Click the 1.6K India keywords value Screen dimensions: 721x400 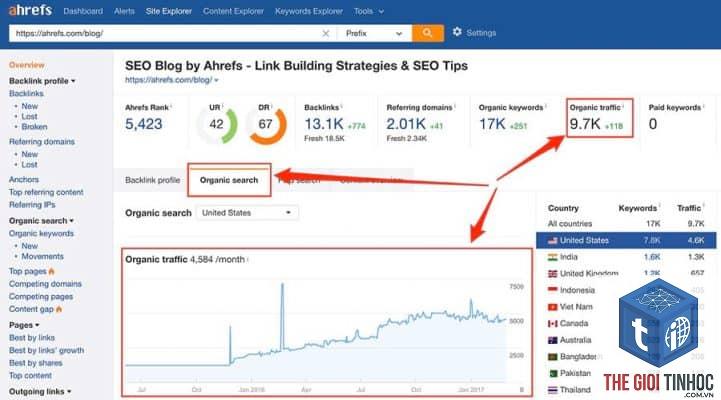pos(652,257)
